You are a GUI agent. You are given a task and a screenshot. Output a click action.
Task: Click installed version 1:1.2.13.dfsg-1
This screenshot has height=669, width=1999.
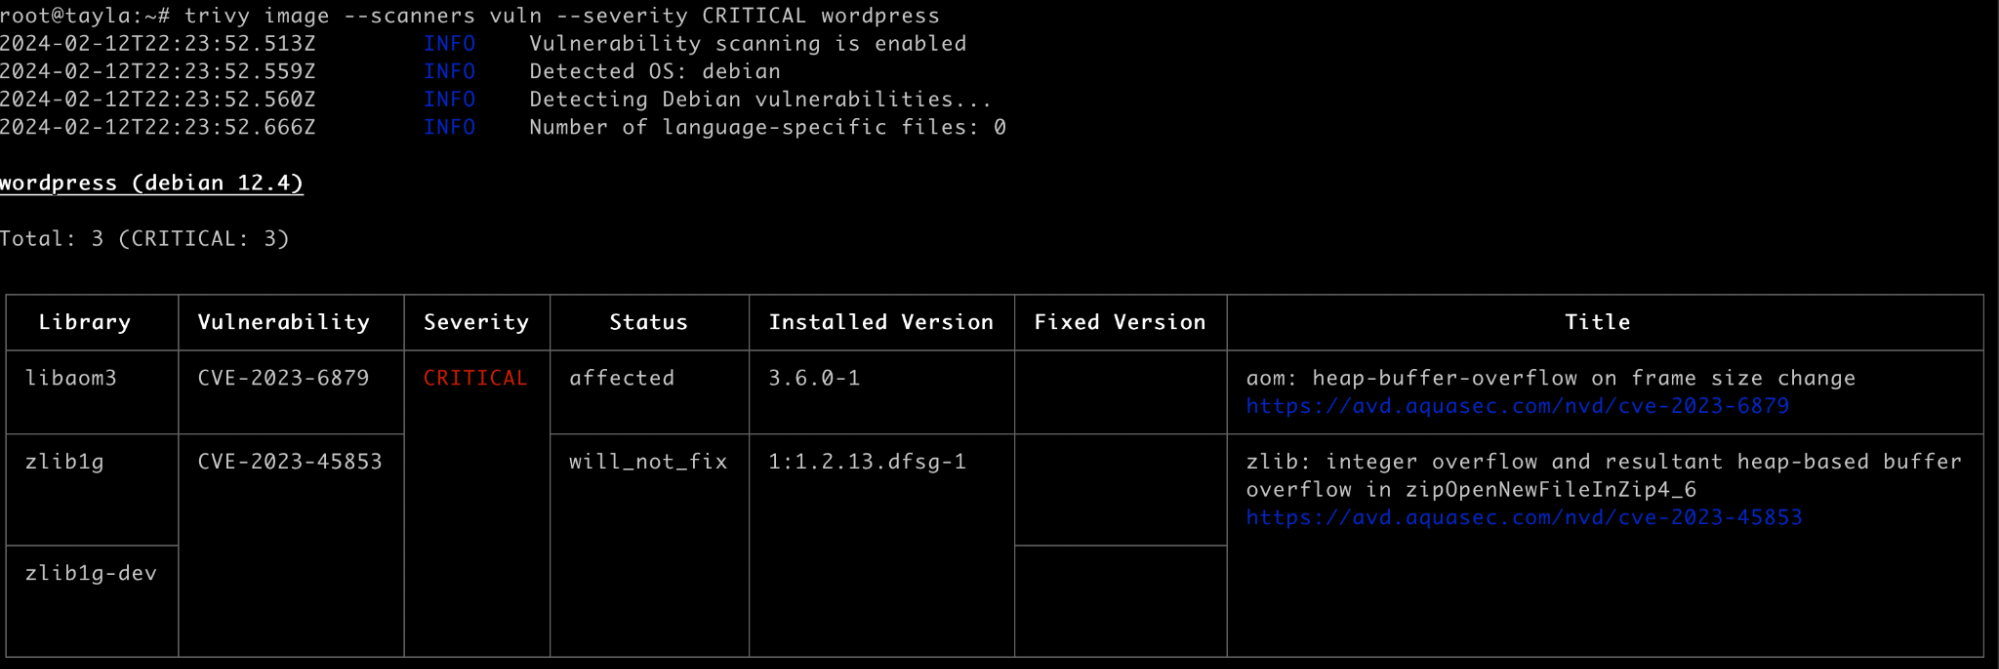(x=867, y=461)
